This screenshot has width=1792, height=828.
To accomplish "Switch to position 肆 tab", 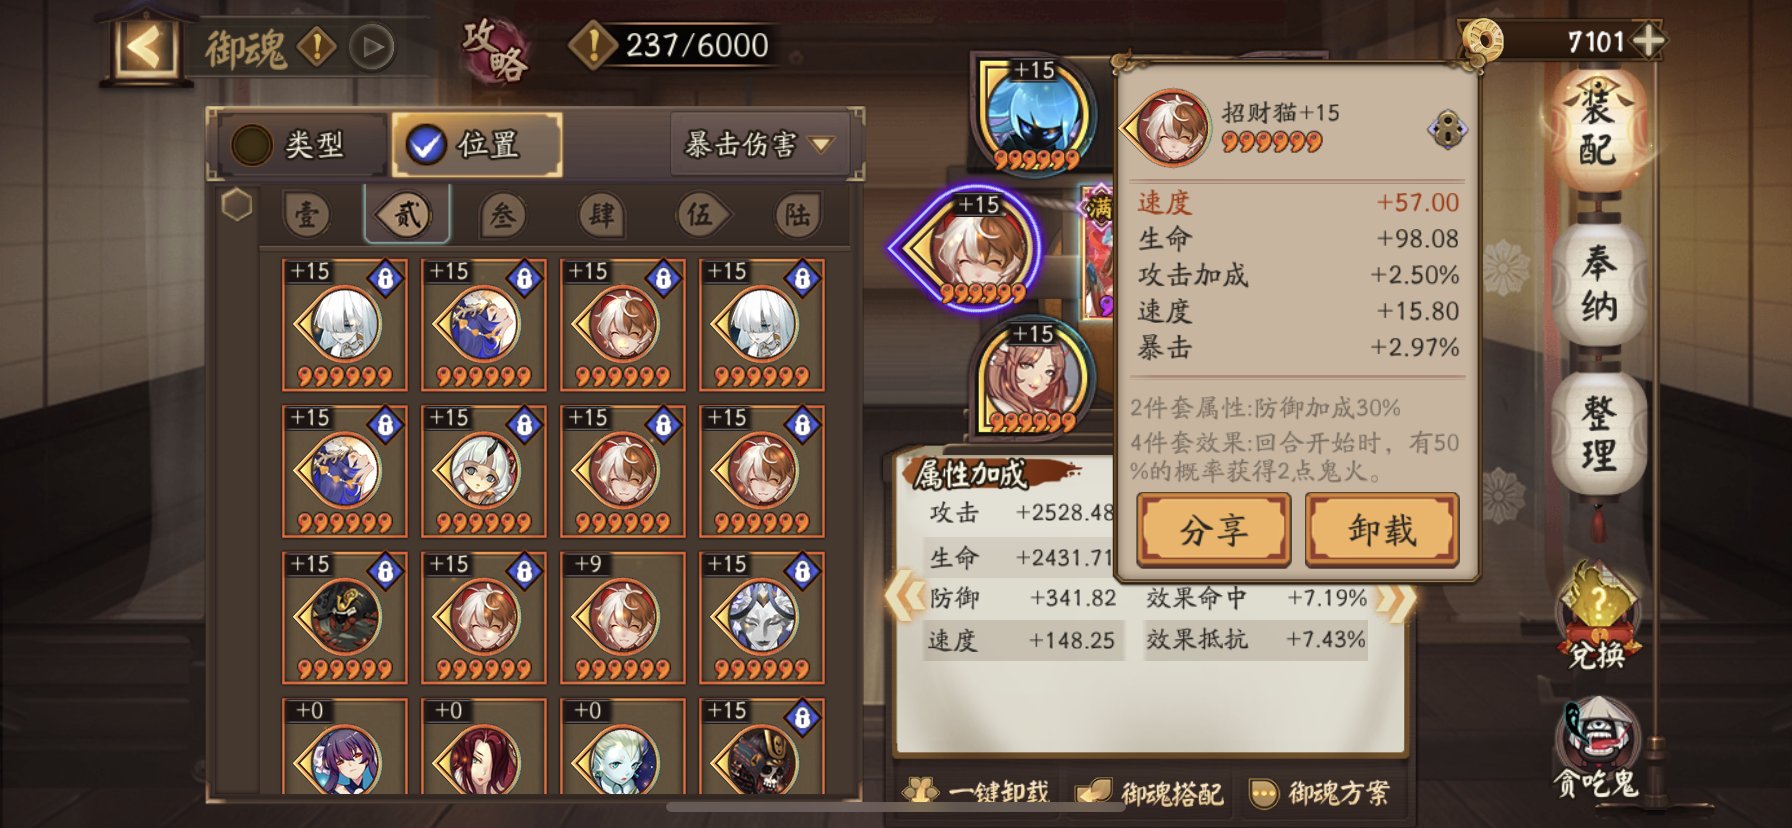I will coord(602,214).
